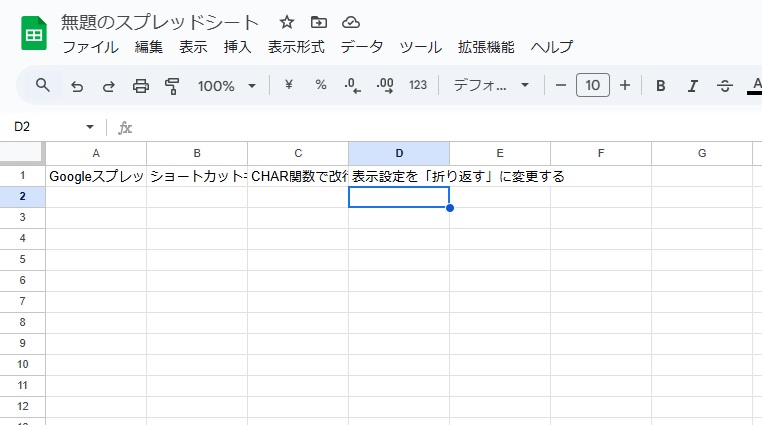Click the search menus magnifier icon
762x425 pixels.
coord(43,85)
